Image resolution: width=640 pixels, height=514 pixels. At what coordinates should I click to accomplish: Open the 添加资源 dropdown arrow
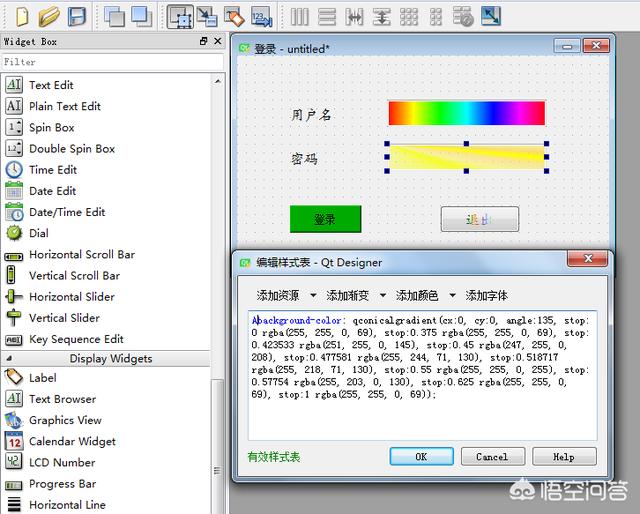tap(313, 295)
